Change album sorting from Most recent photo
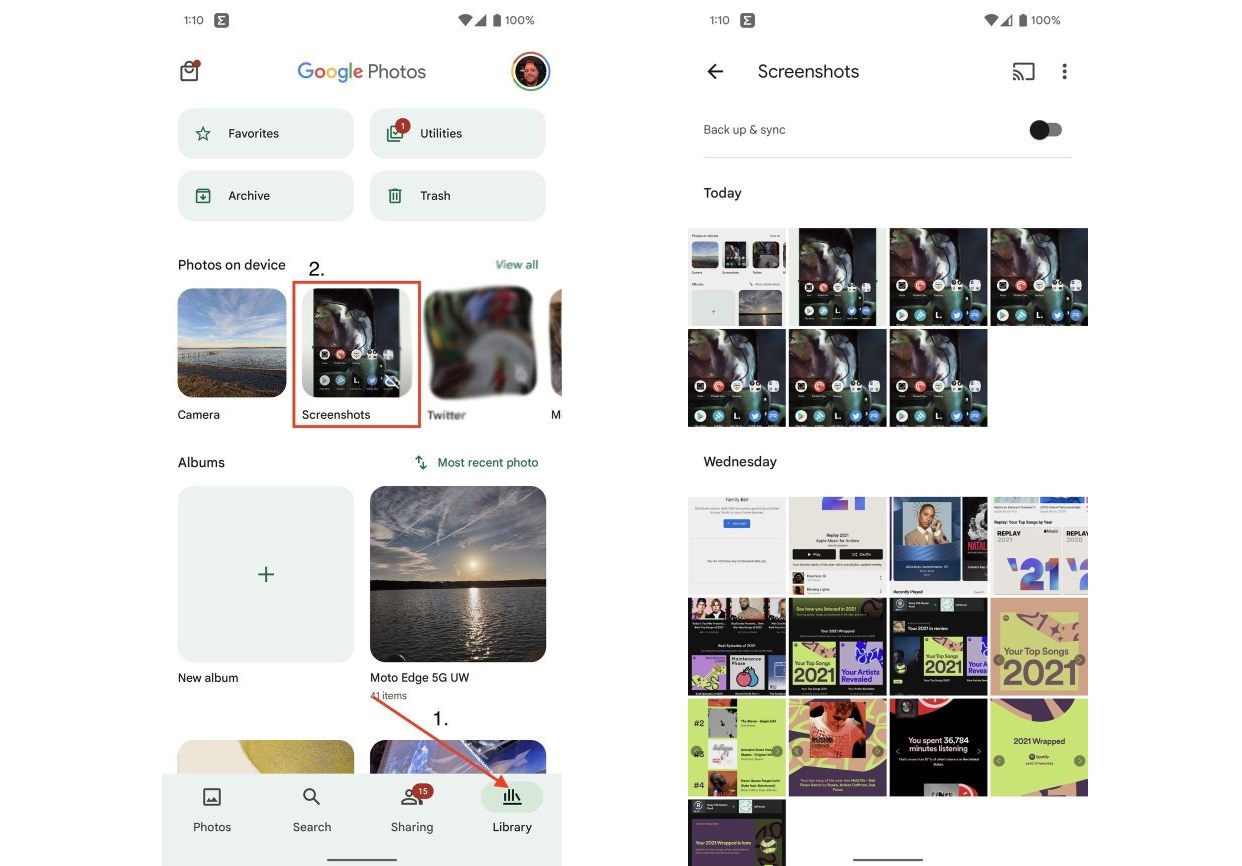 (x=477, y=463)
